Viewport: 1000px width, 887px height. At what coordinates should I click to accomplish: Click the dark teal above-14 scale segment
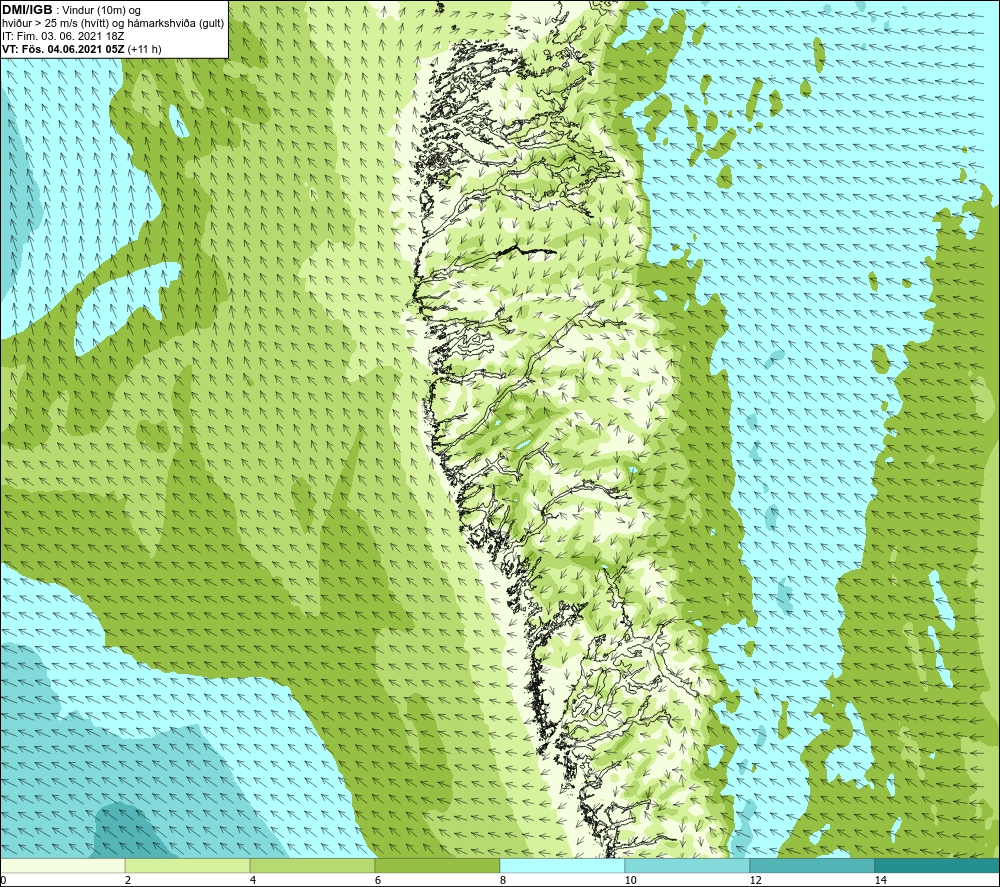click(938, 865)
